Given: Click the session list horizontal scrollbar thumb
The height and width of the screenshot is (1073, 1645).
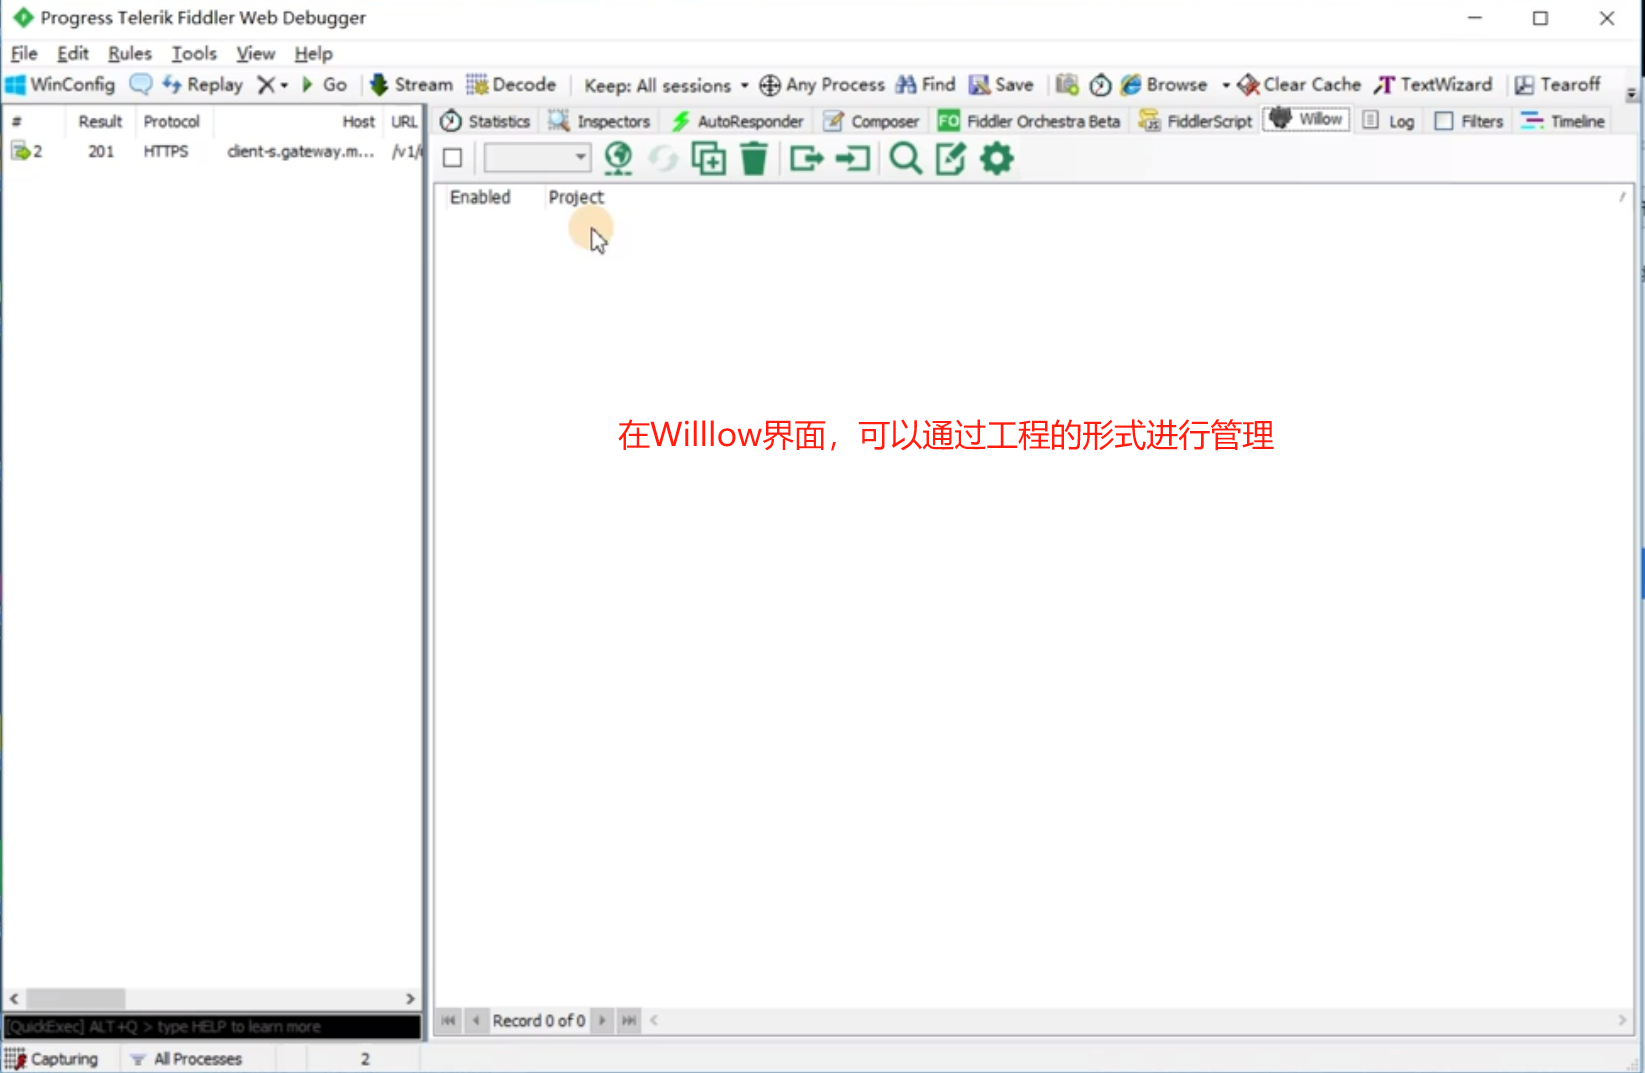Looking at the screenshot, I should (x=76, y=999).
